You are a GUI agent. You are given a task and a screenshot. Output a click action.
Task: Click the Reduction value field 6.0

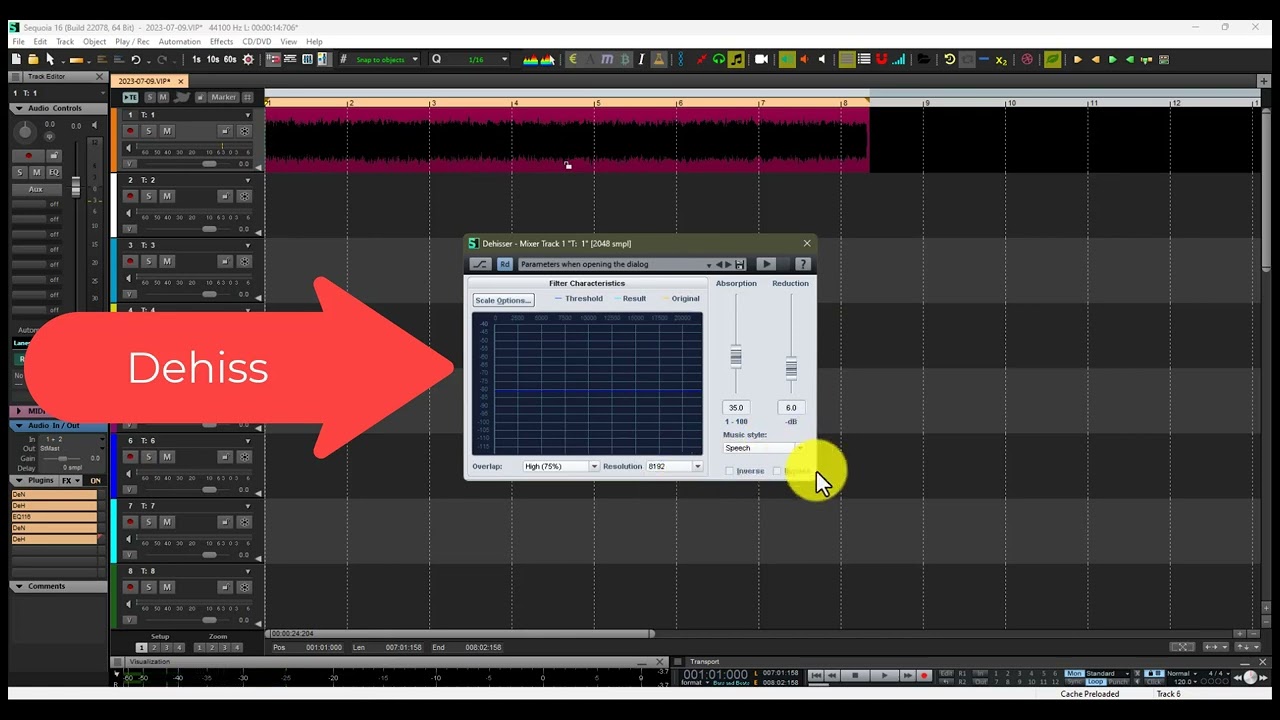[791, 408]
